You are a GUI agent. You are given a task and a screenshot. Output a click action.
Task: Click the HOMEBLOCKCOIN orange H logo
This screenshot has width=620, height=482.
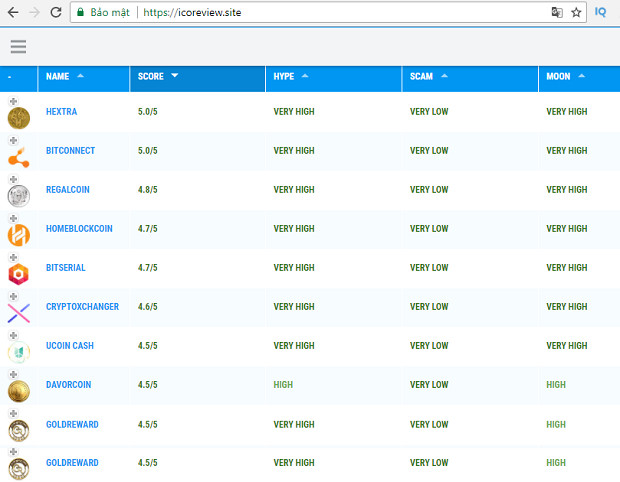click(x=19, y=235)
